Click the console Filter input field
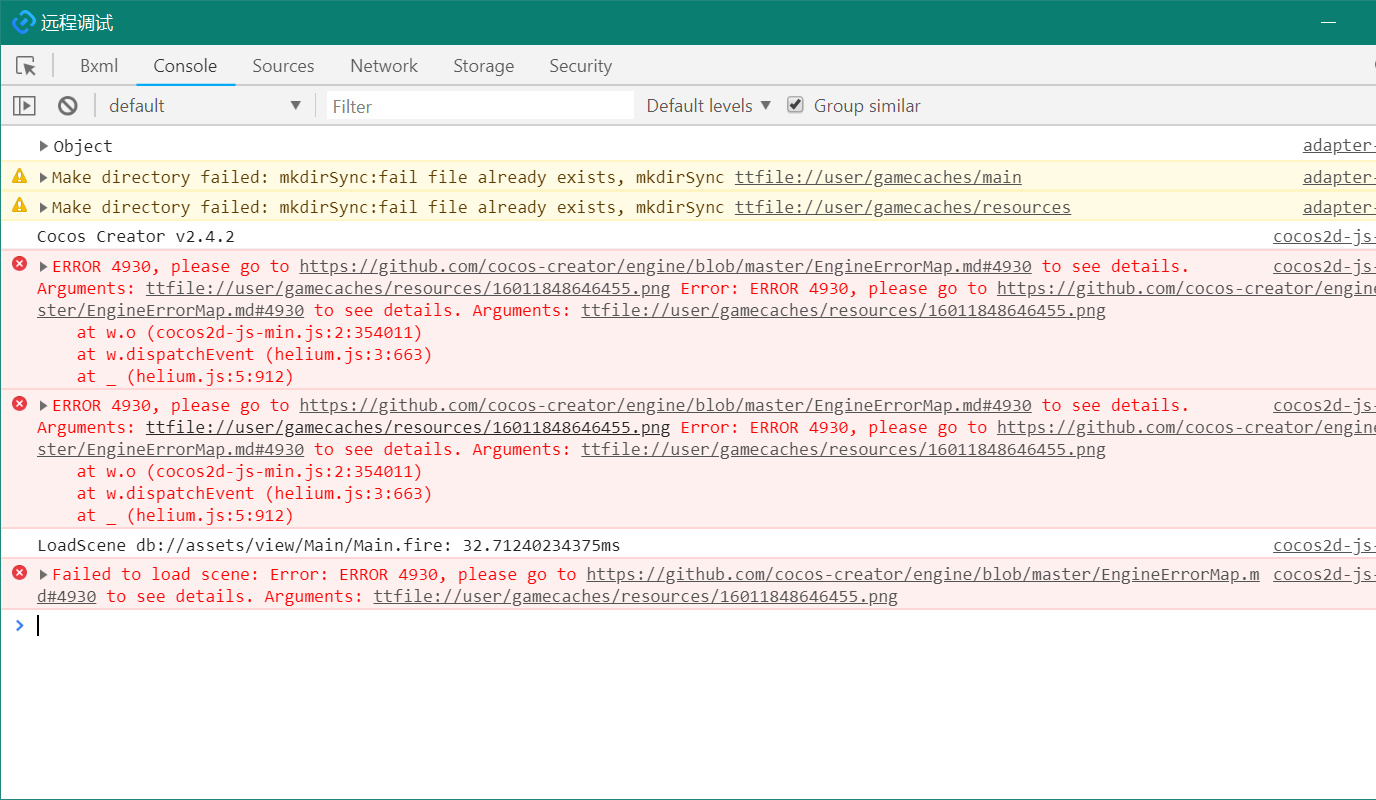1376x800 pixels. pos(480,106)
